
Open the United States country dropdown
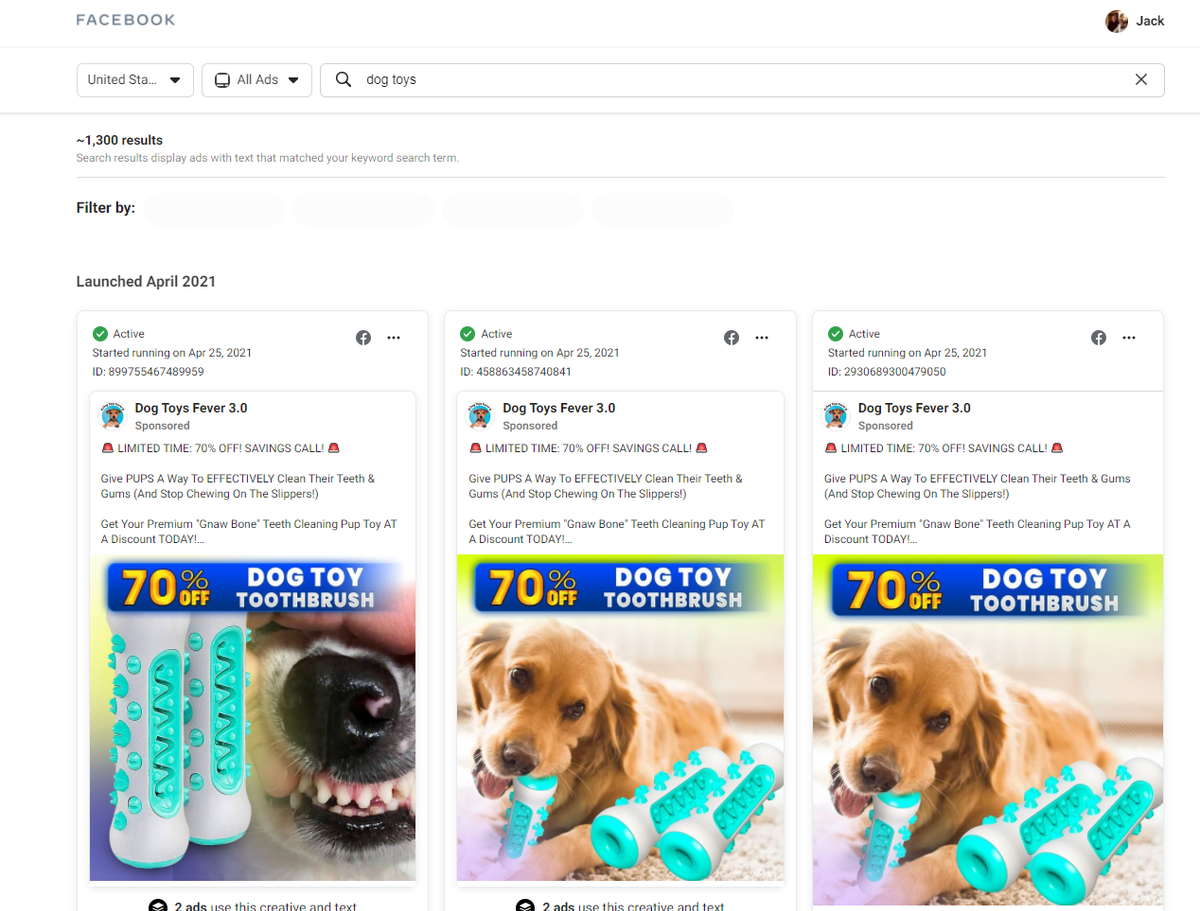pos(135,80)
